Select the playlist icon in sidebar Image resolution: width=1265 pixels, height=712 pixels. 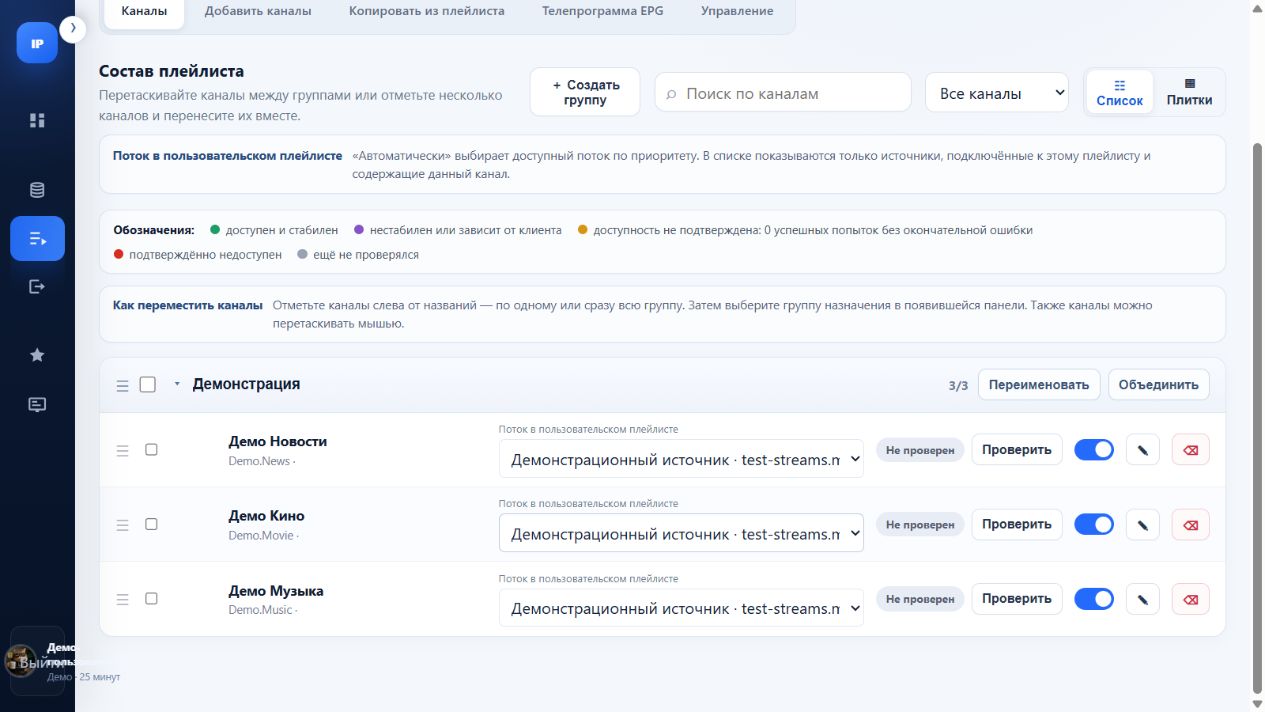click(37, 239)
